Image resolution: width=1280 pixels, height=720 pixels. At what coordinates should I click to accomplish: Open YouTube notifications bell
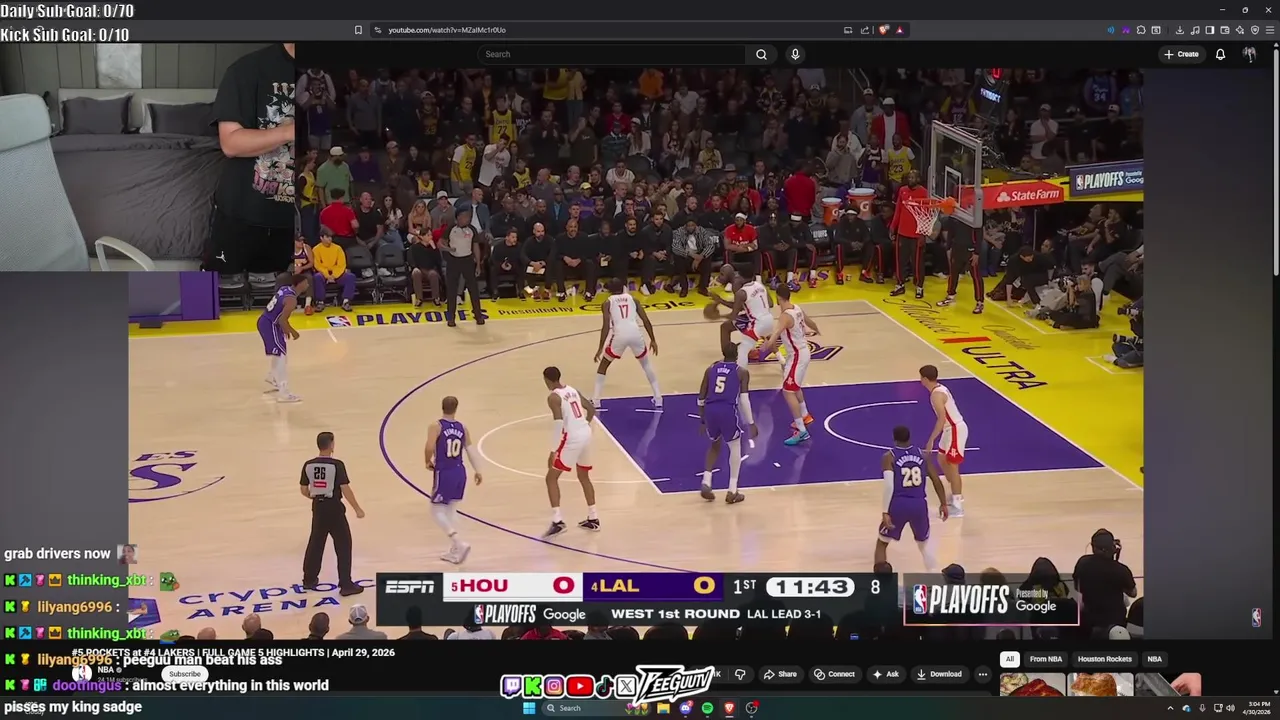coord(1220,54)
